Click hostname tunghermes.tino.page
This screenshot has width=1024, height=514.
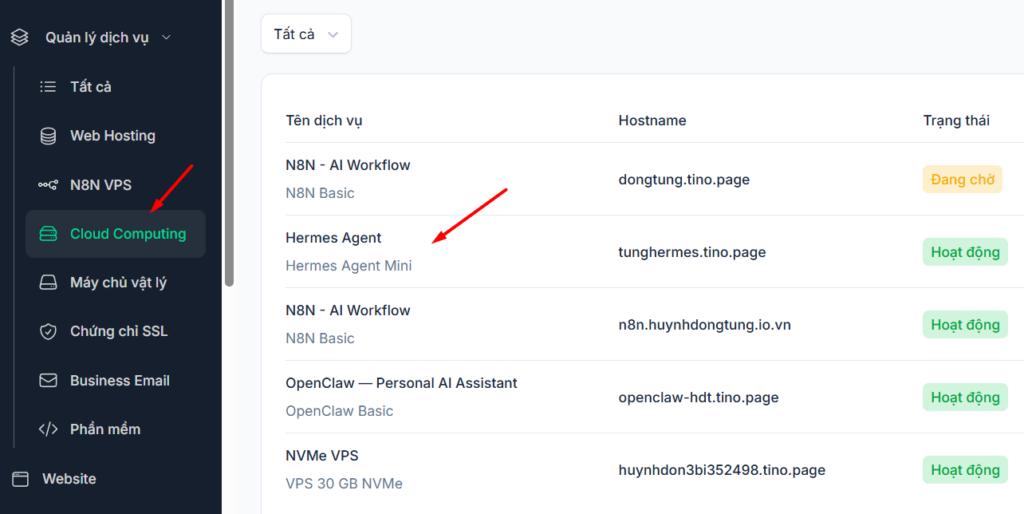point(692,252)
